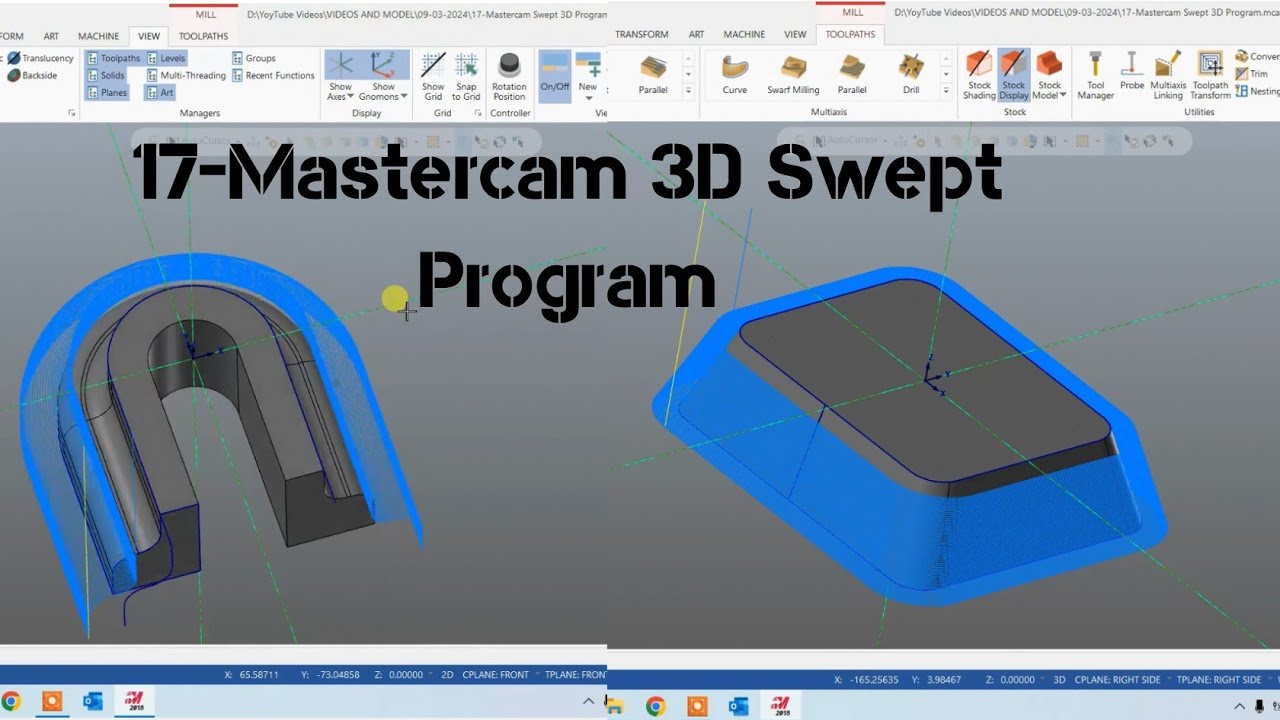Open the Translucency group dialog launcher

coord(72,113)
